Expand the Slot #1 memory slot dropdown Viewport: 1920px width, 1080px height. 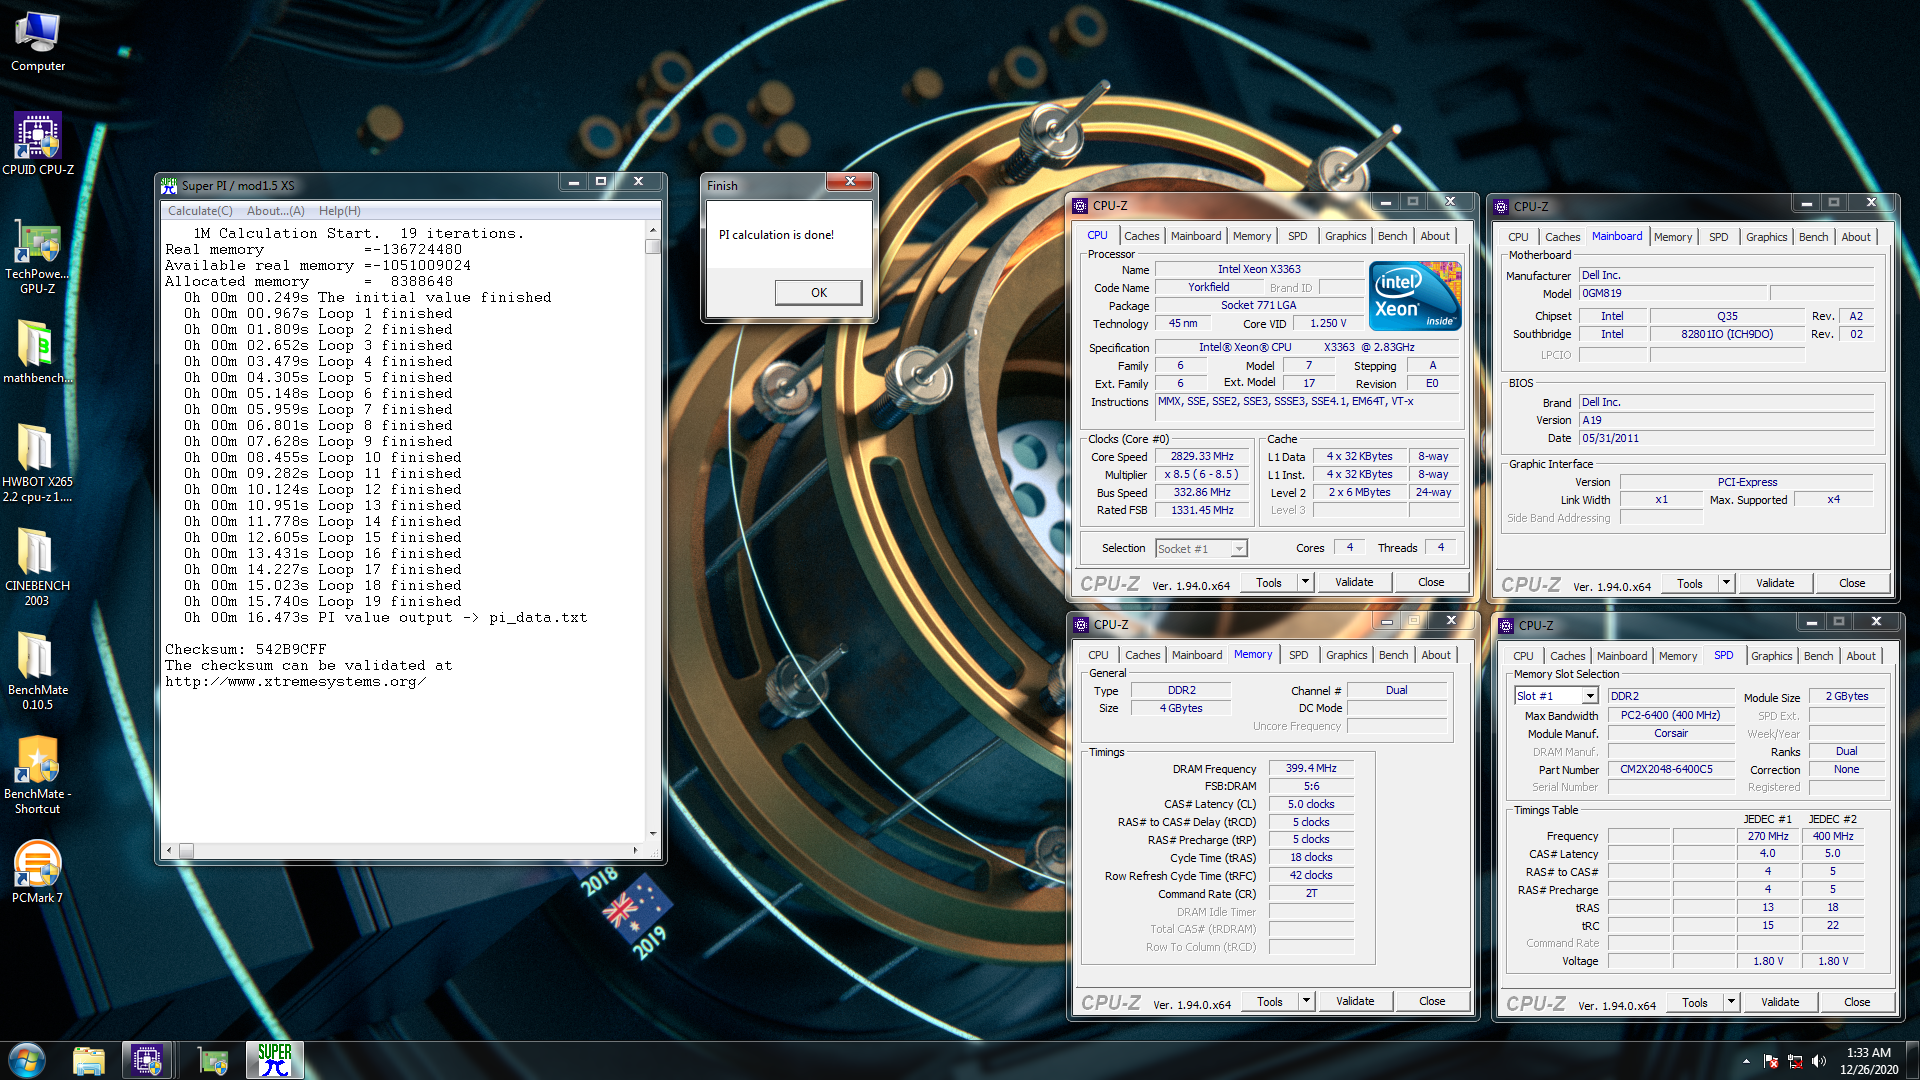coord(1590,696)
